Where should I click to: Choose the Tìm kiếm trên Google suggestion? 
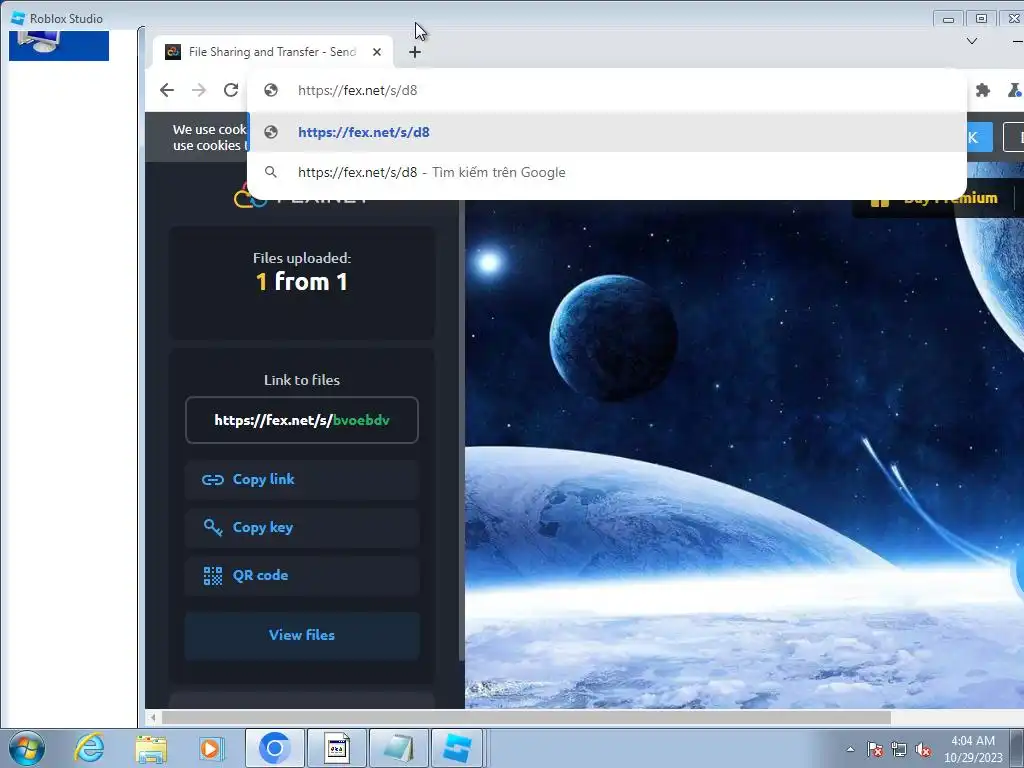tap(607, 172)
